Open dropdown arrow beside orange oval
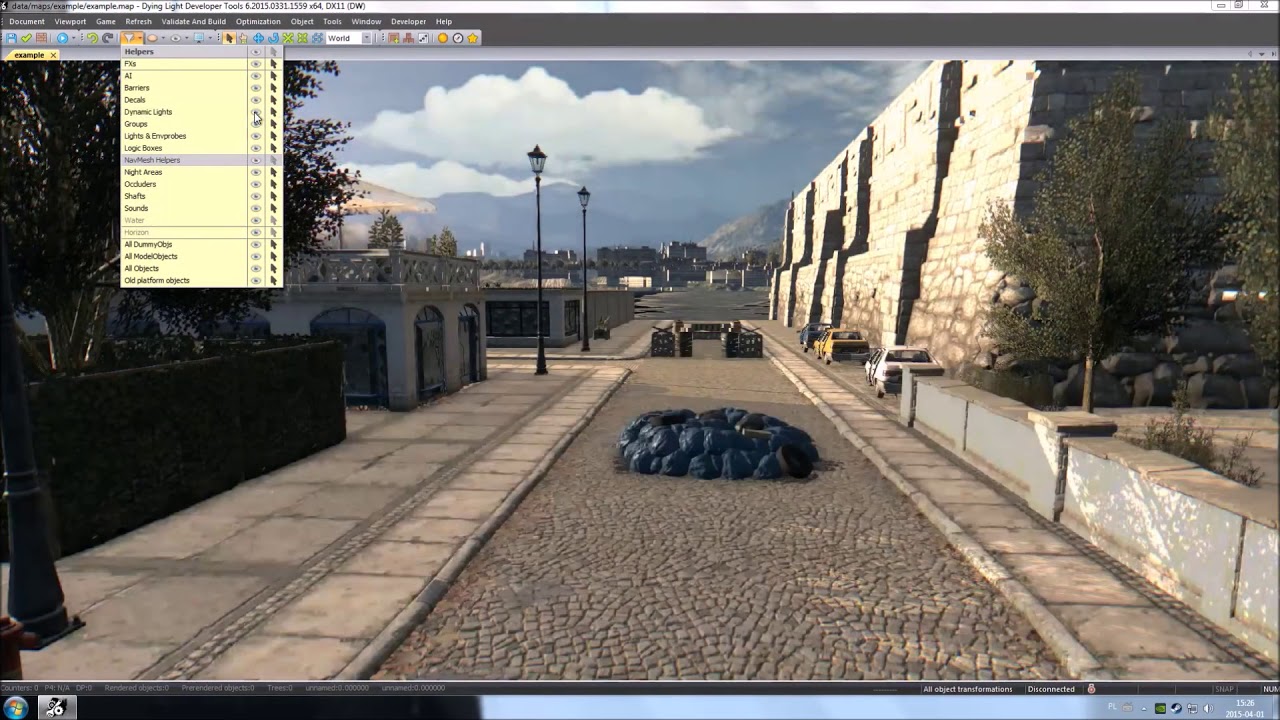This screenshot has width=1280, height=720. tap(163, 38)
